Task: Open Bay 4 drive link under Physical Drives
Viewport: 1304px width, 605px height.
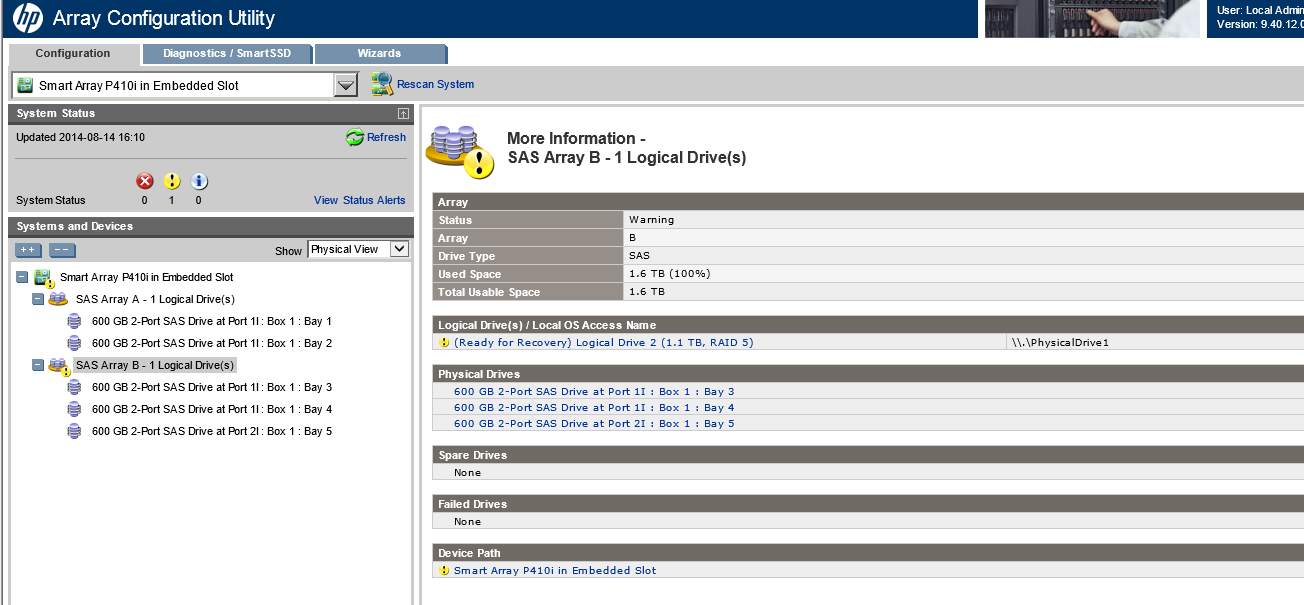Action: point(594,407)
